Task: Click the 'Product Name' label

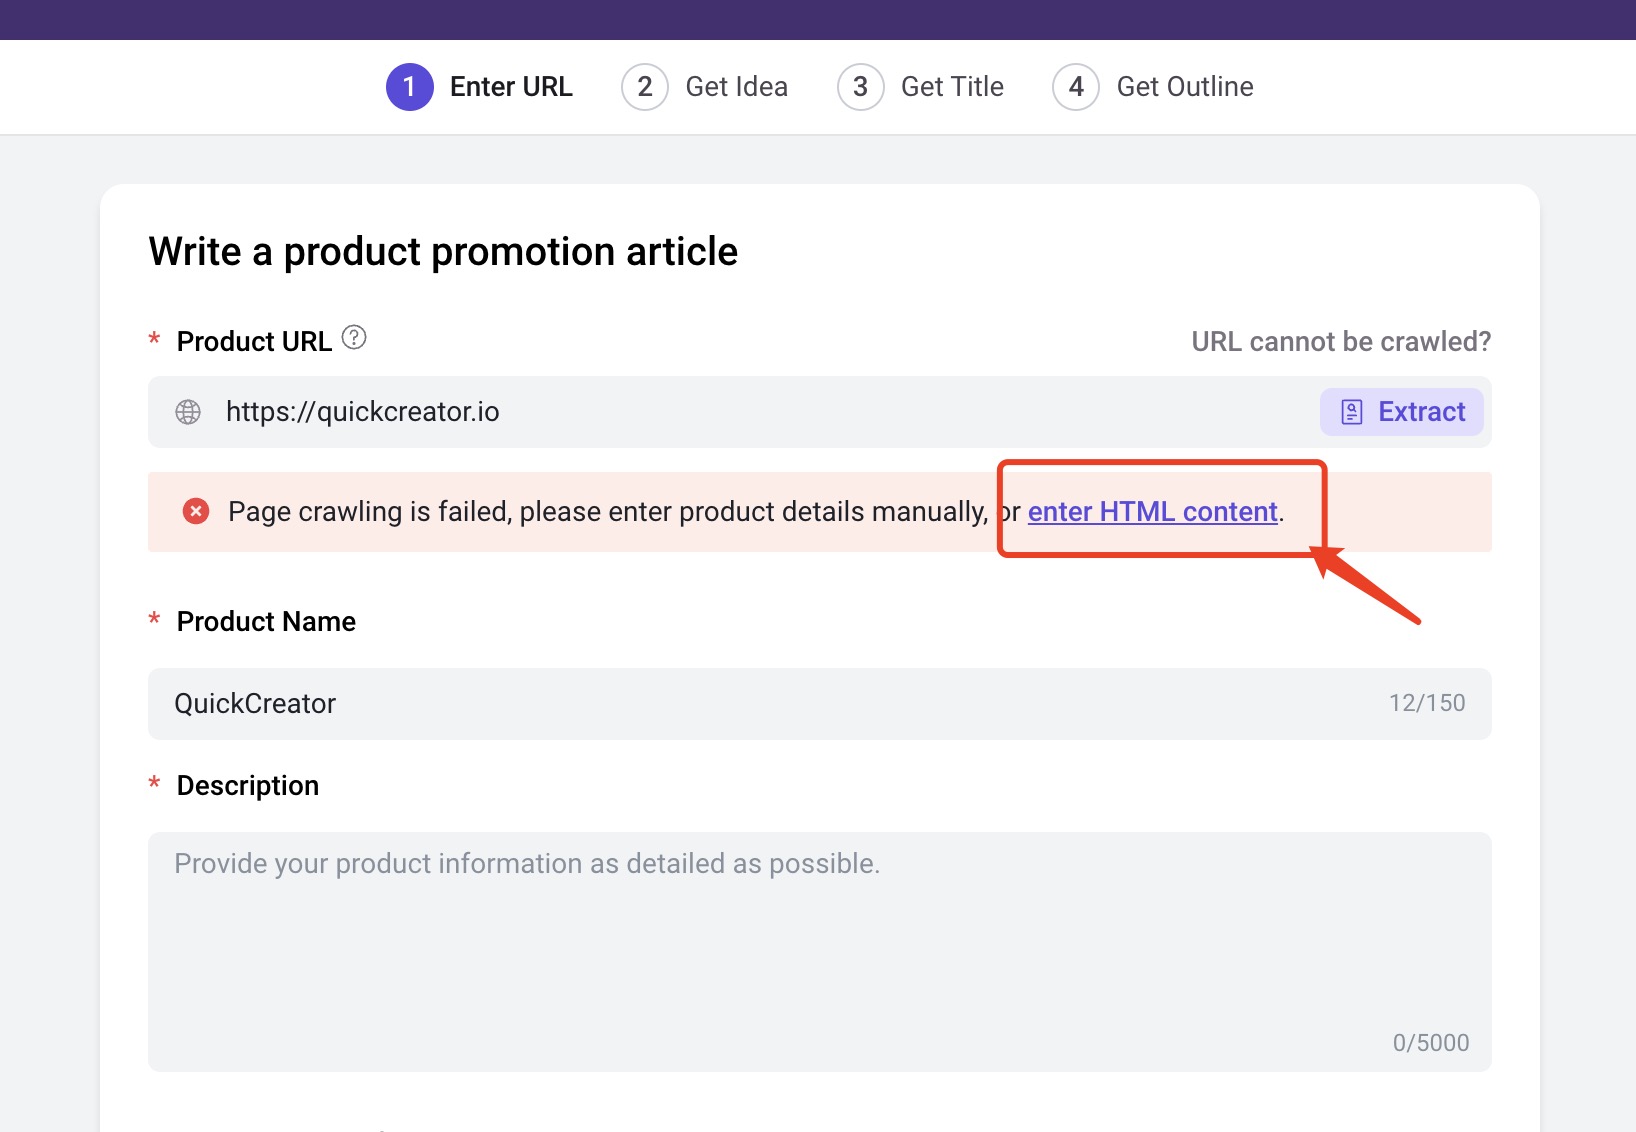Action: tap(266, 622)
